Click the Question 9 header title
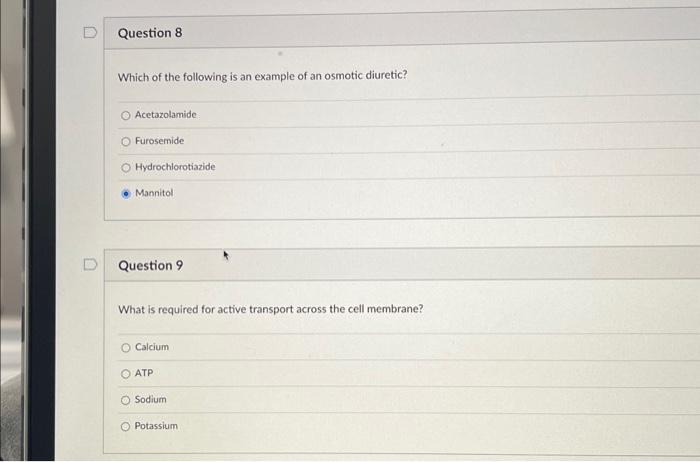 tap(150, 266)
